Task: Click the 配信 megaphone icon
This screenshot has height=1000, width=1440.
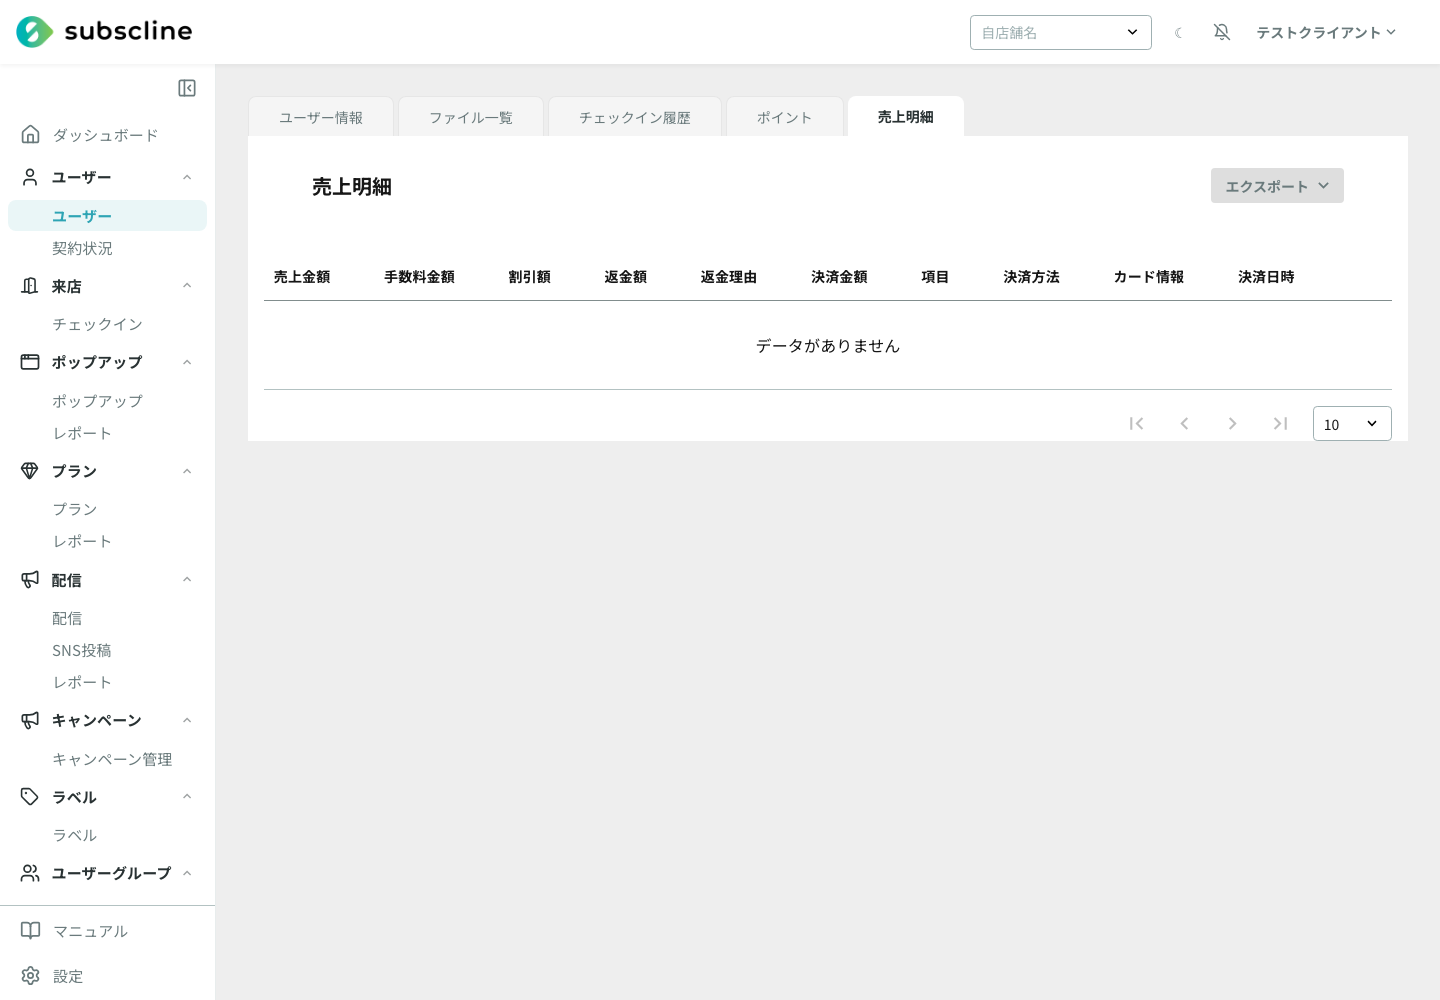Action: pos(31,580)
